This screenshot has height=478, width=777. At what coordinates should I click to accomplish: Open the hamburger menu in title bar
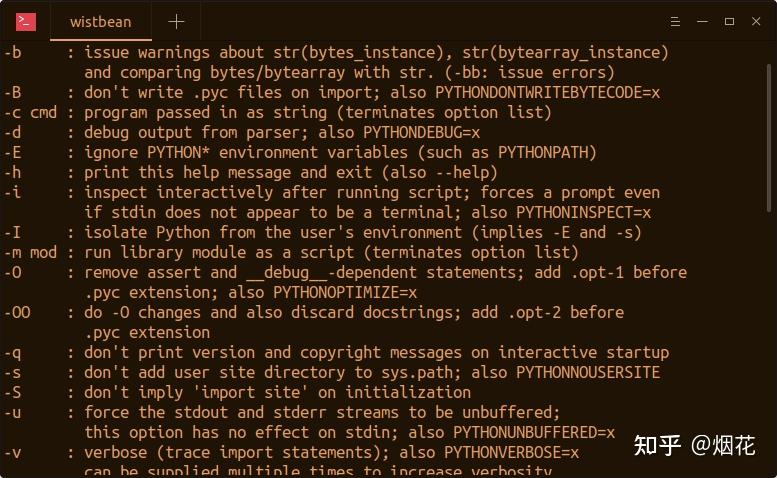click(675, 21)
